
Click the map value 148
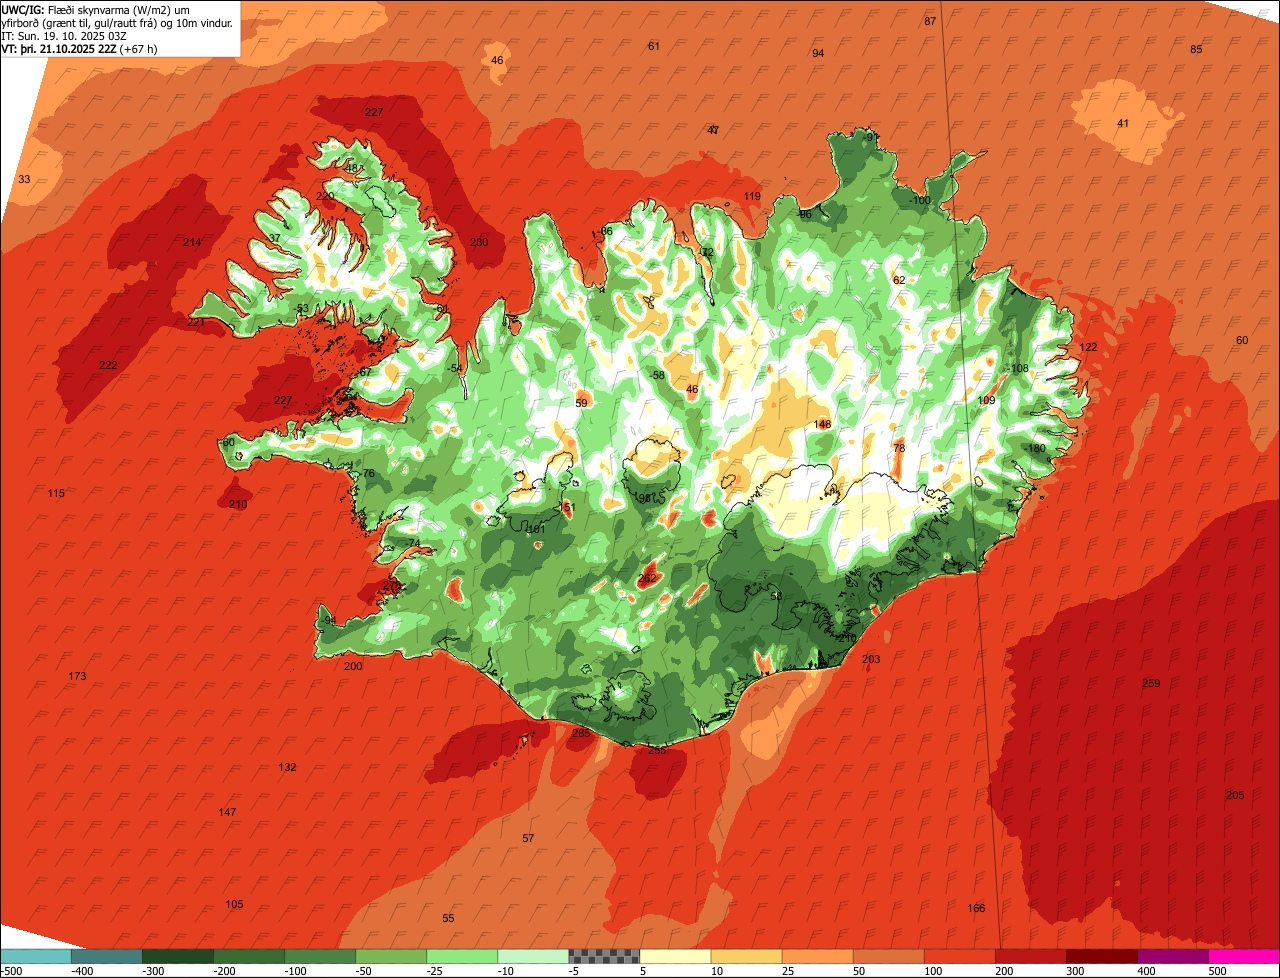(822, 424)
